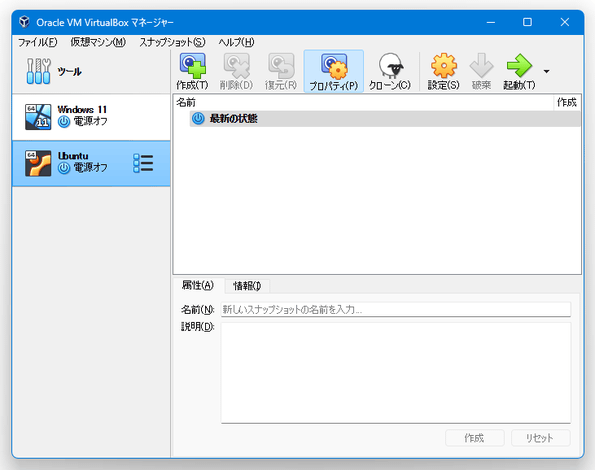Click the リセット button

540,438
